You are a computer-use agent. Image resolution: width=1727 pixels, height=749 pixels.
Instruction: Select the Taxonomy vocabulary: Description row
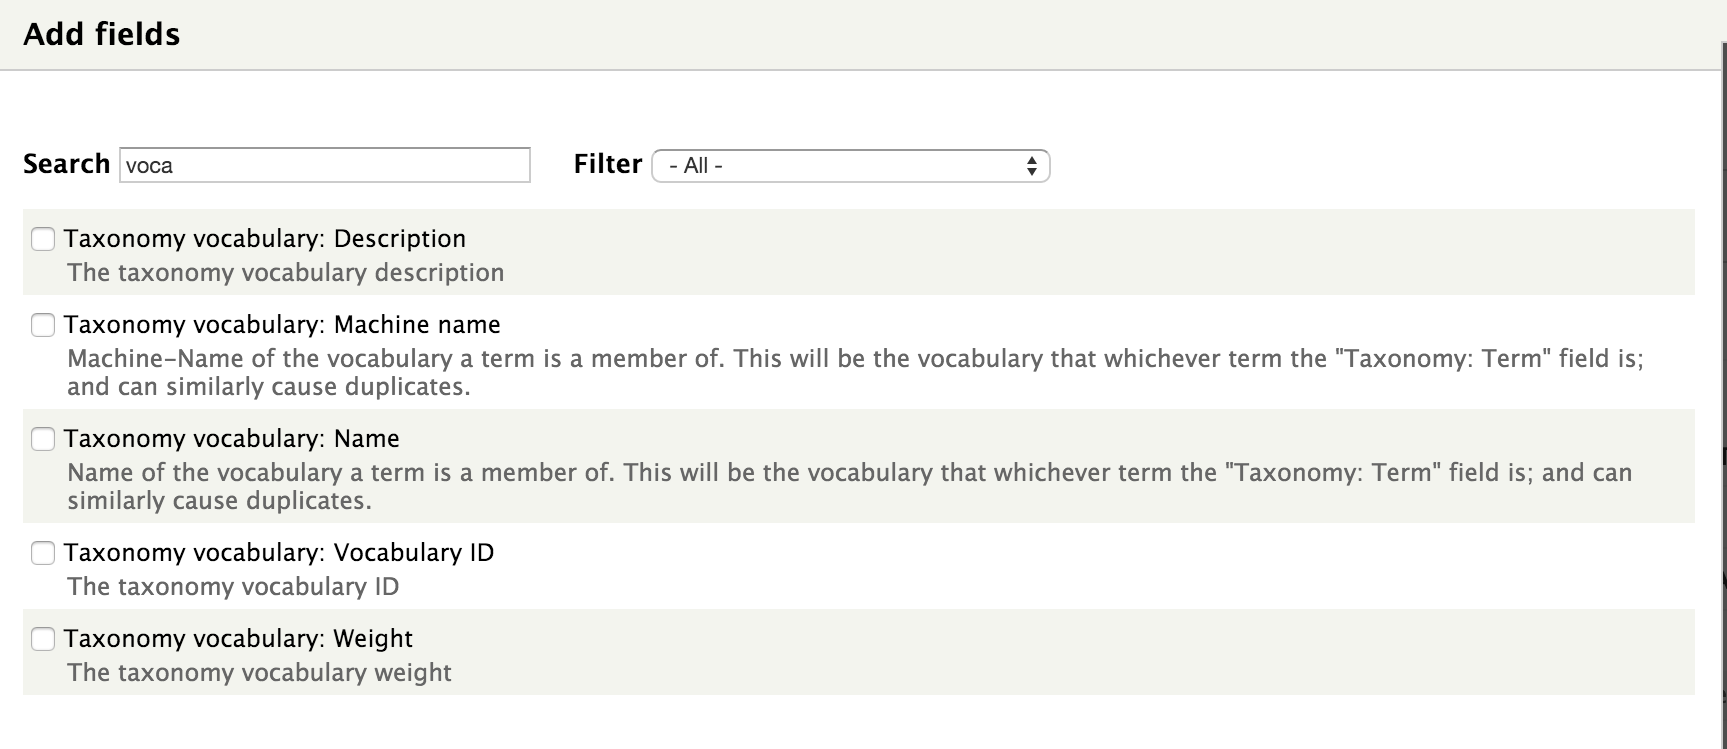265,239
